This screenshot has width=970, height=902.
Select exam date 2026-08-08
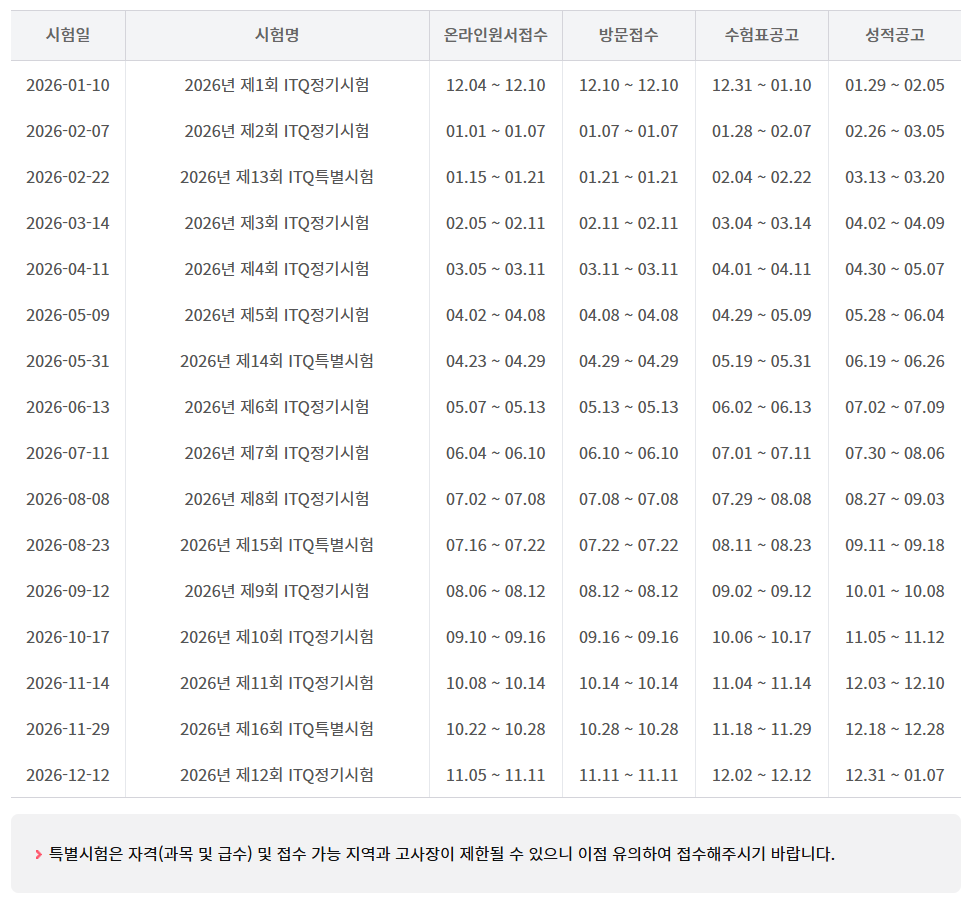pyautogui.click(x=68, y=499)
